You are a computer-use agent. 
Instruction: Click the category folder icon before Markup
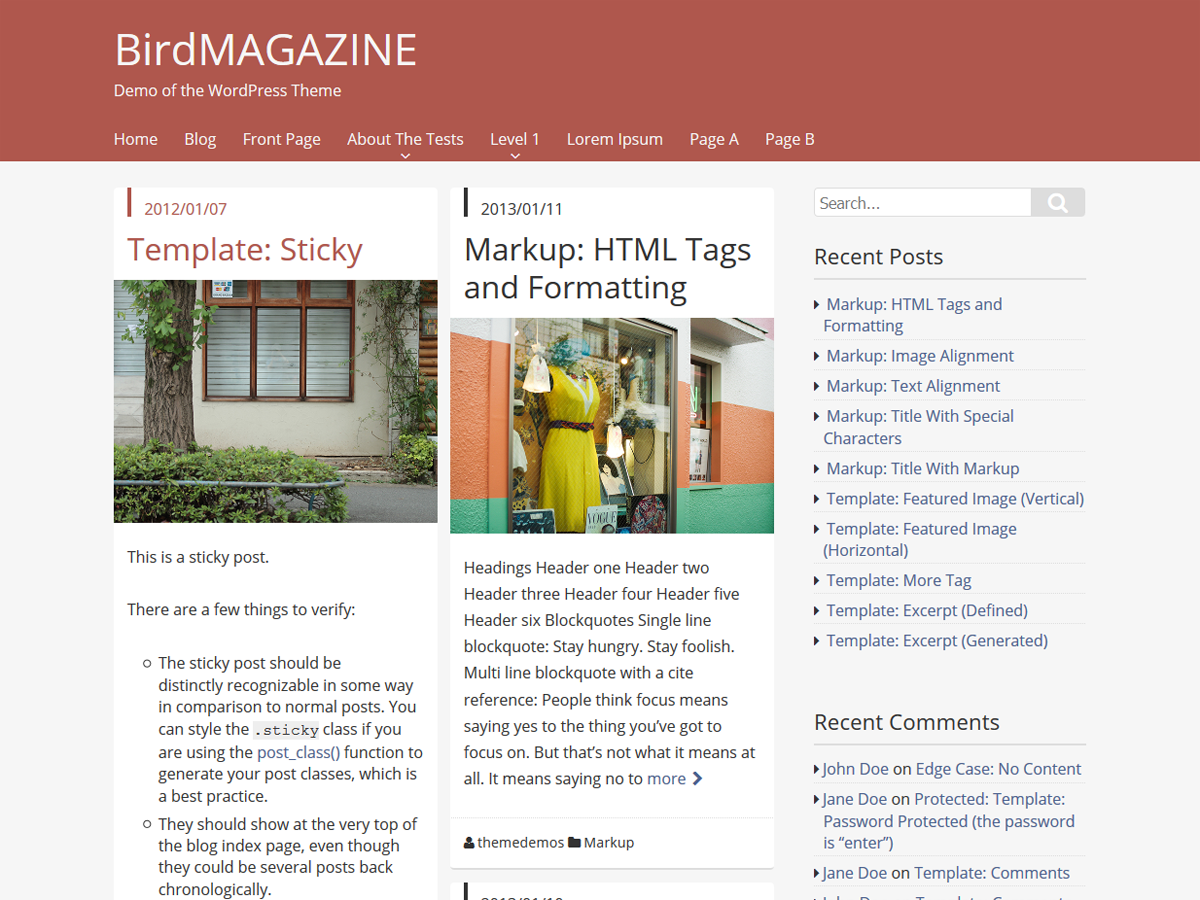pos(576,842)
